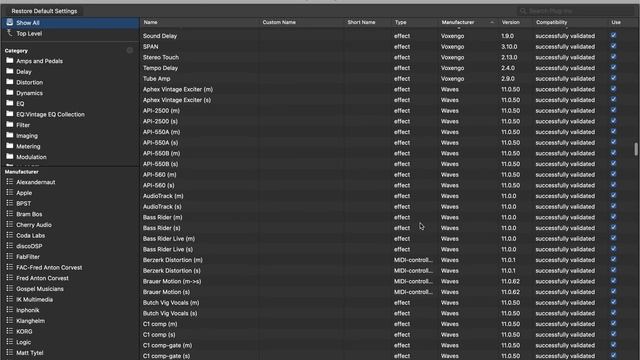
Task: Toggle Use checkbox for SPAN
Action: click(x=613, y=46)
